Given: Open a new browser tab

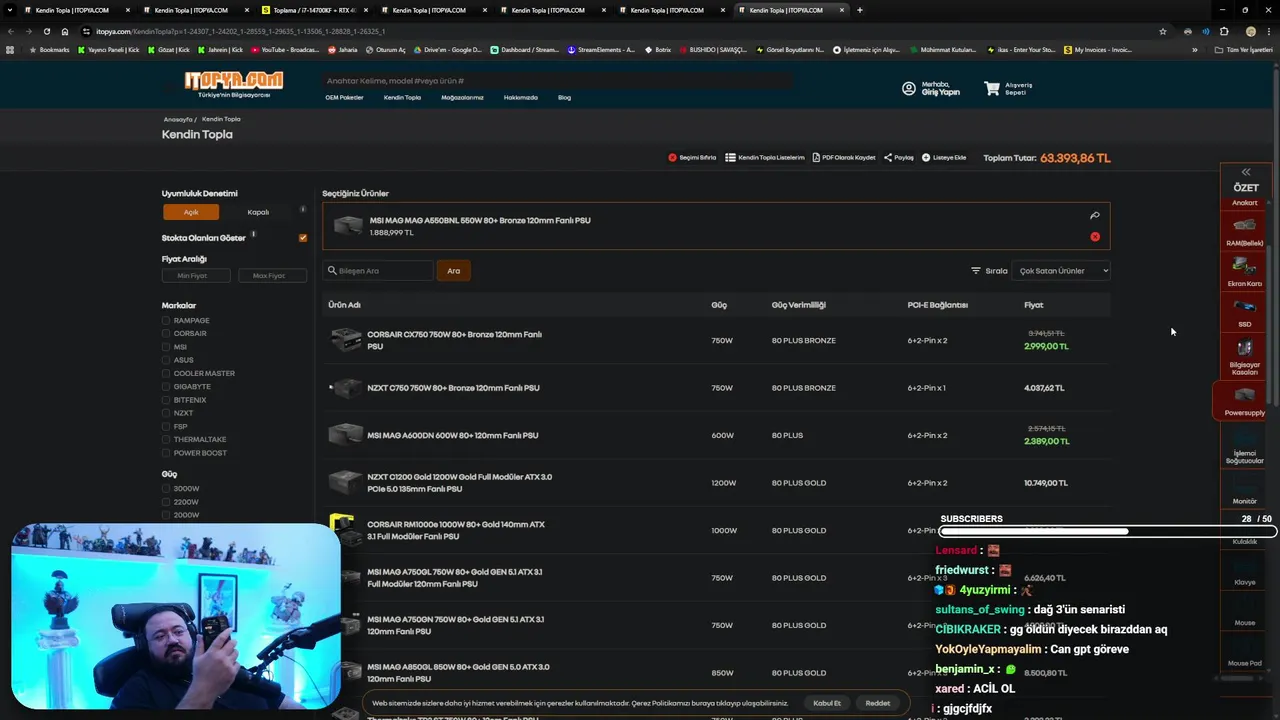Looking at the screenshot, I should click(x=860, y=10).
